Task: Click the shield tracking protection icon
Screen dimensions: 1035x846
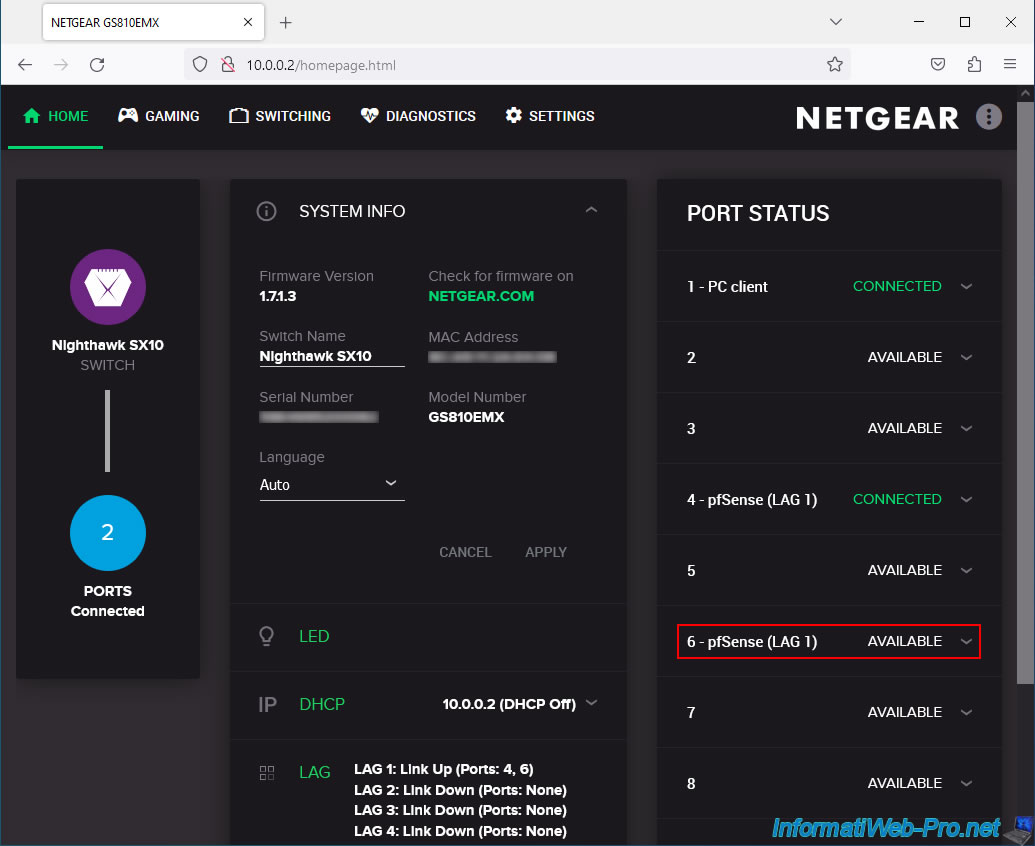Action: [x=200, y=65]
